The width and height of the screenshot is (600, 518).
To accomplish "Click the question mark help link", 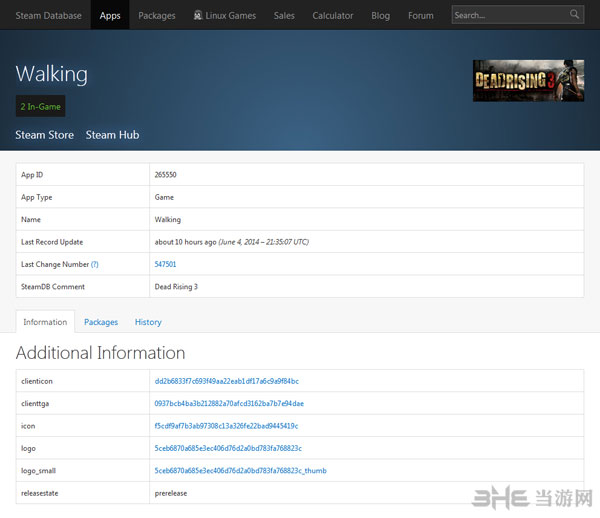I will pos(95,264).
